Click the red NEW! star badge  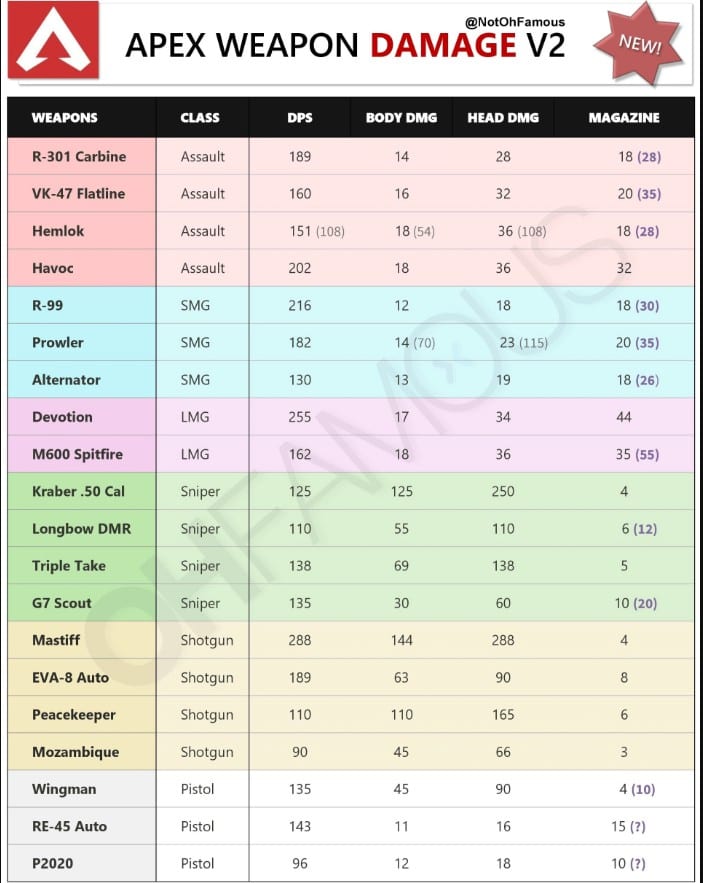point(638,42)
